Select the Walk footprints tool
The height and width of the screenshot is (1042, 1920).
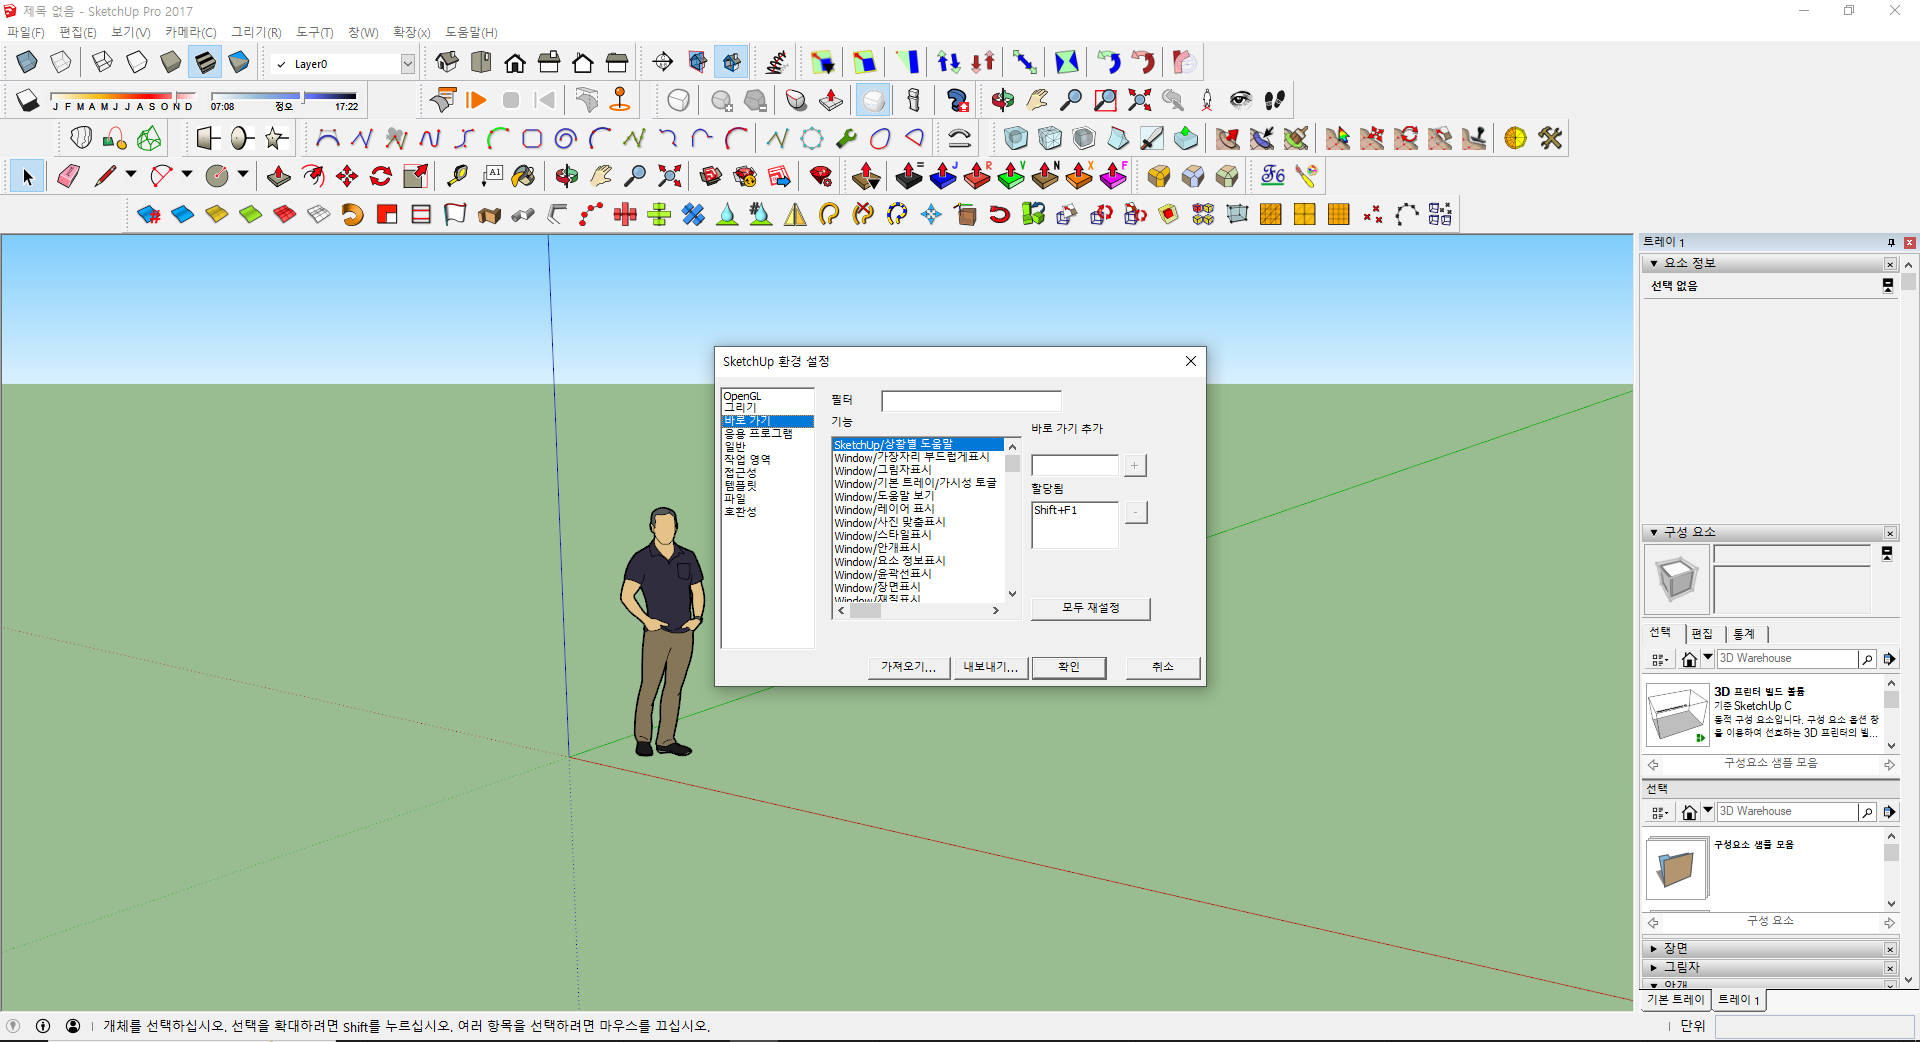(1275, 100)
